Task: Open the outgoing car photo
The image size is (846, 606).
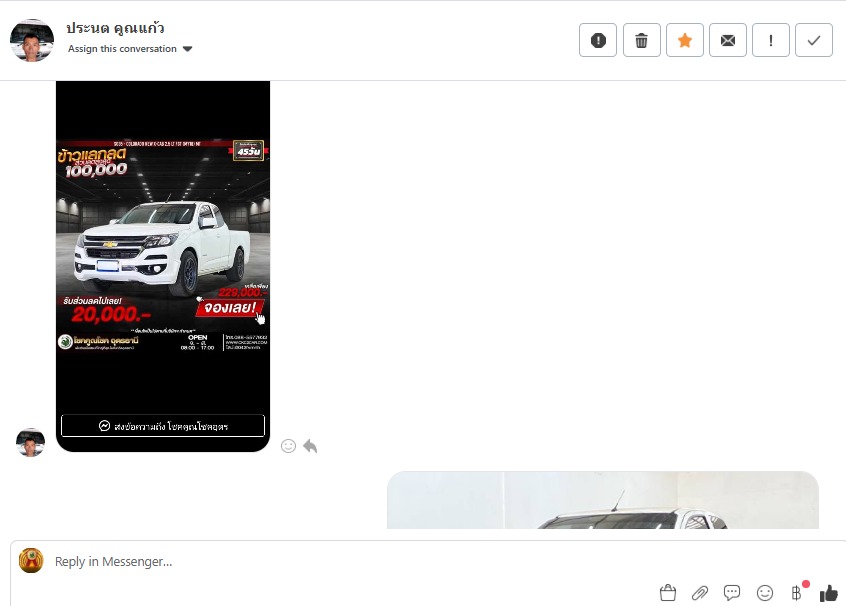Action: pyautogui.click(x=603, y=500)
